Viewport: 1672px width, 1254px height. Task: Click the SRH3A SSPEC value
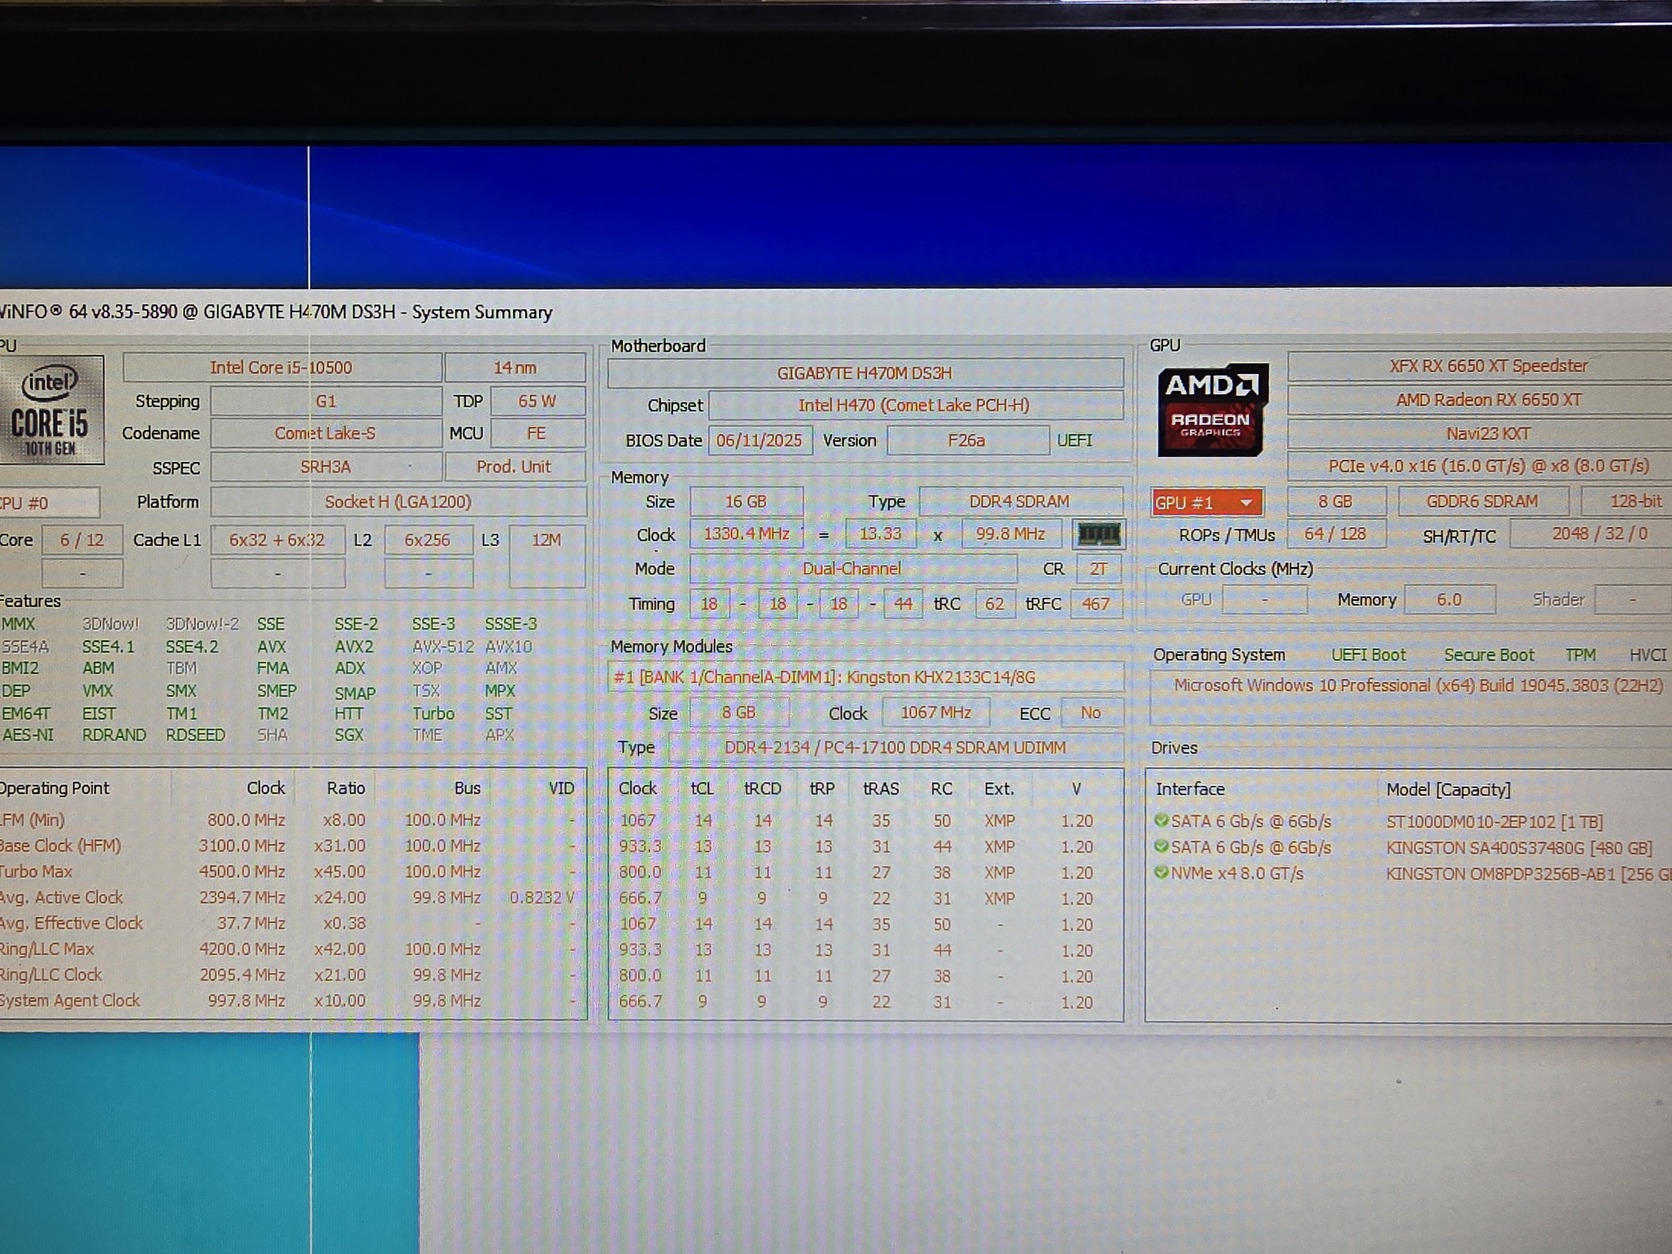(x=325, y=467)
